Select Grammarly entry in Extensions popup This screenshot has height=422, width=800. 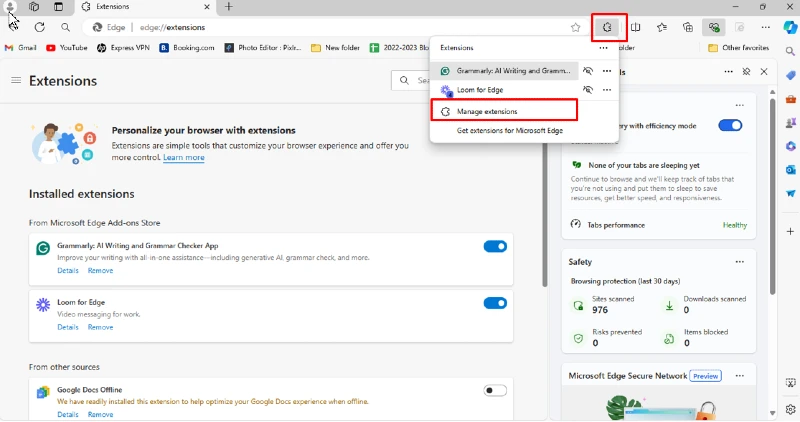pos(505,71)
